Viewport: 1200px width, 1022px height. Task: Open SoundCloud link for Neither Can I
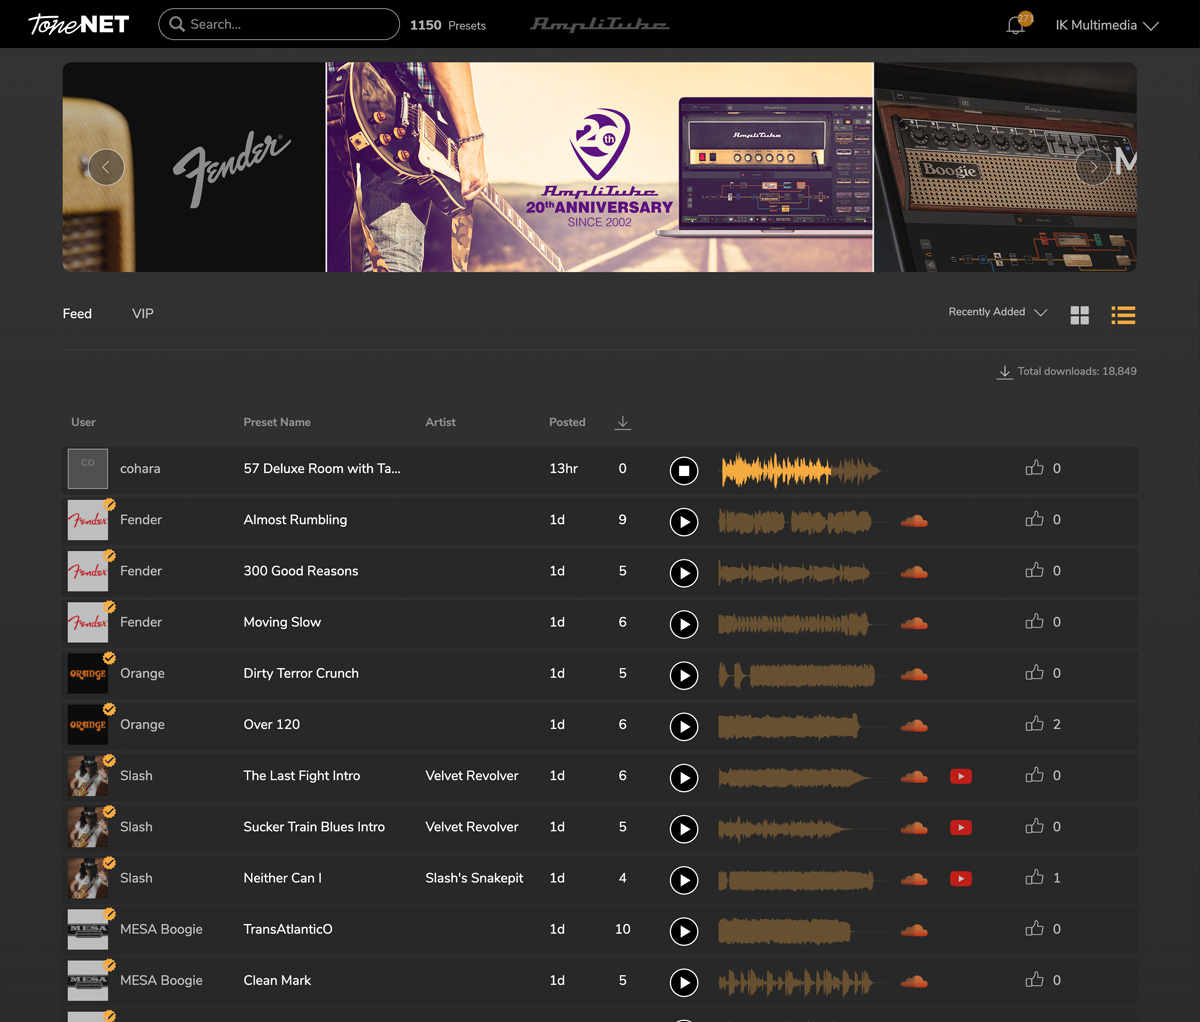pyautogui.click(x=914, y=879)
